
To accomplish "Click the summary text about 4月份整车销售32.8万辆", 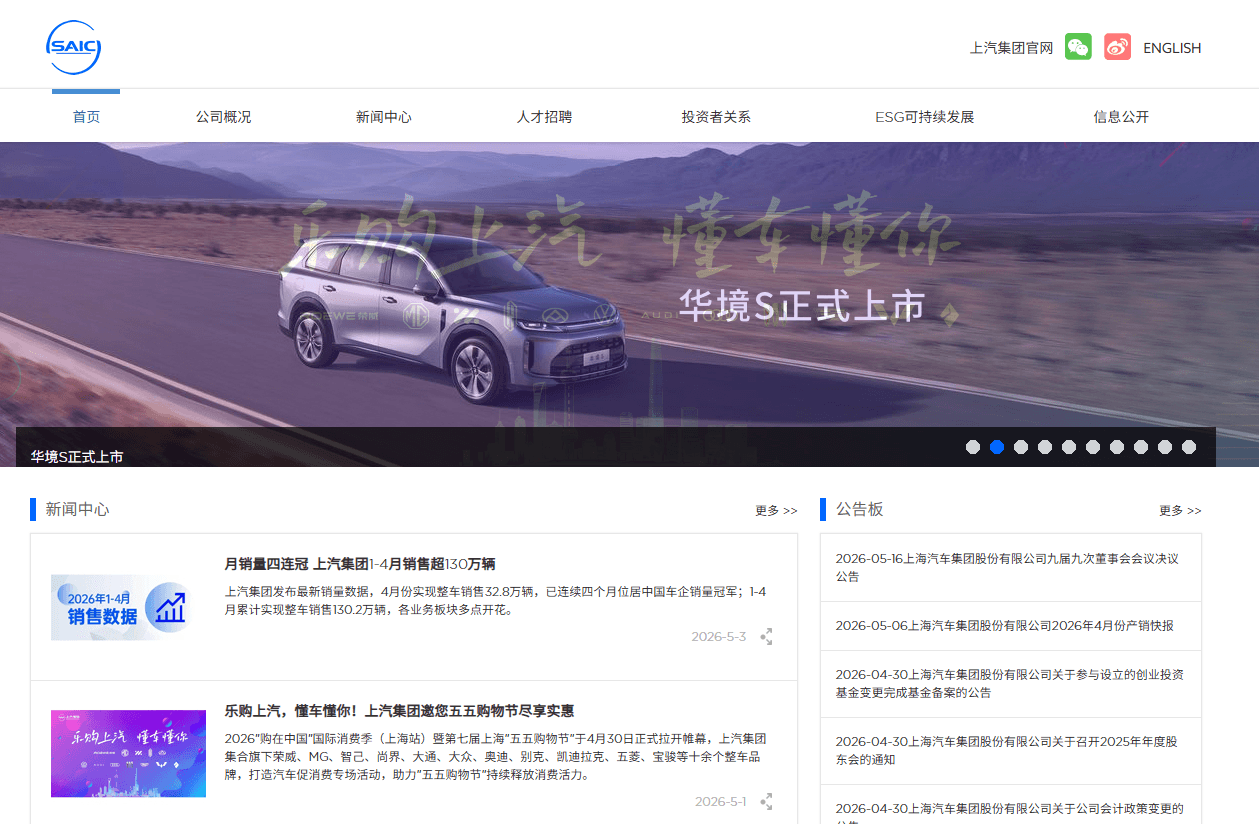I will coord(495,600).
